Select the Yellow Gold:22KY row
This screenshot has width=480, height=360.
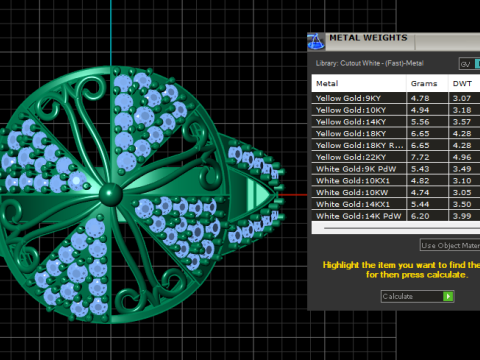pos(396,157)
